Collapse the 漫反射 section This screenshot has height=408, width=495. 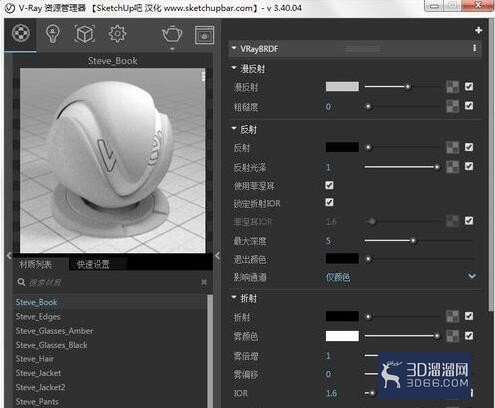tap(234, 68)
